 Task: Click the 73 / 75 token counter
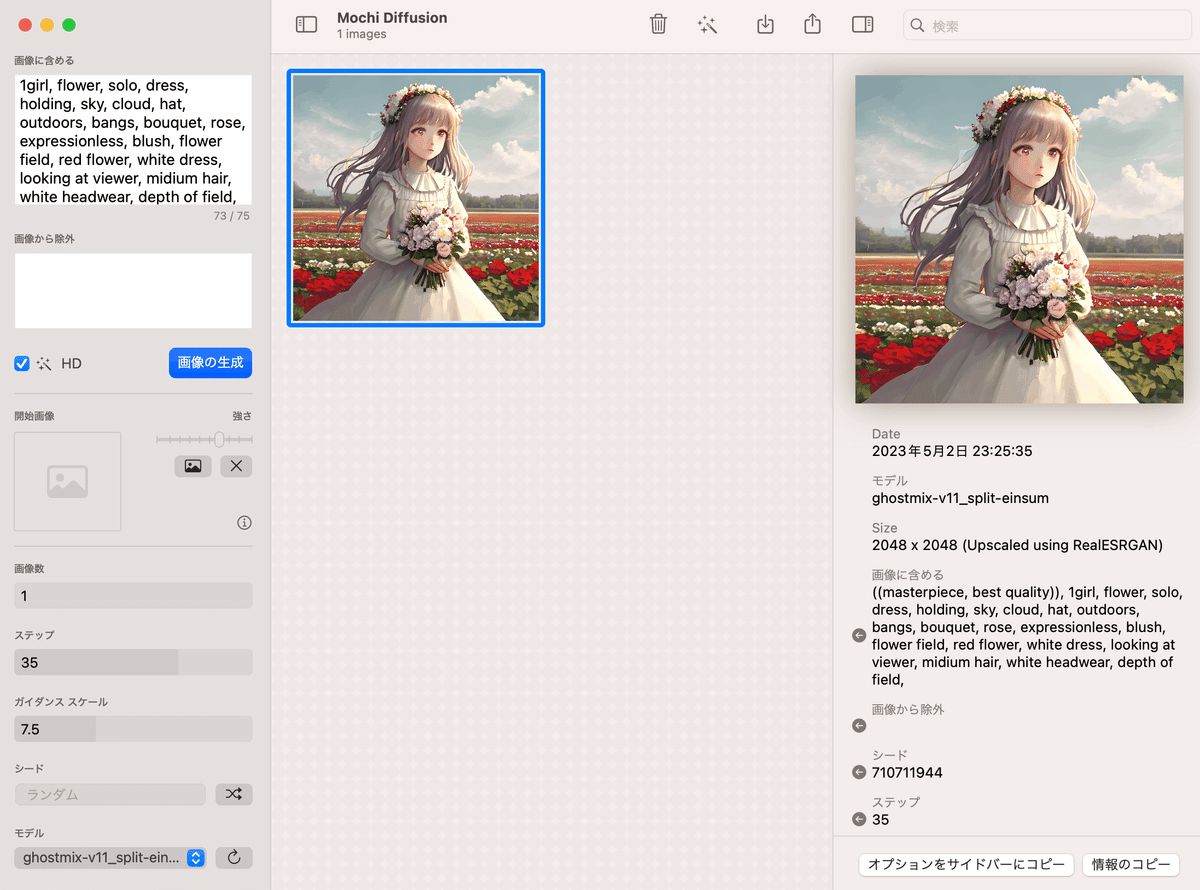(232, 216)
